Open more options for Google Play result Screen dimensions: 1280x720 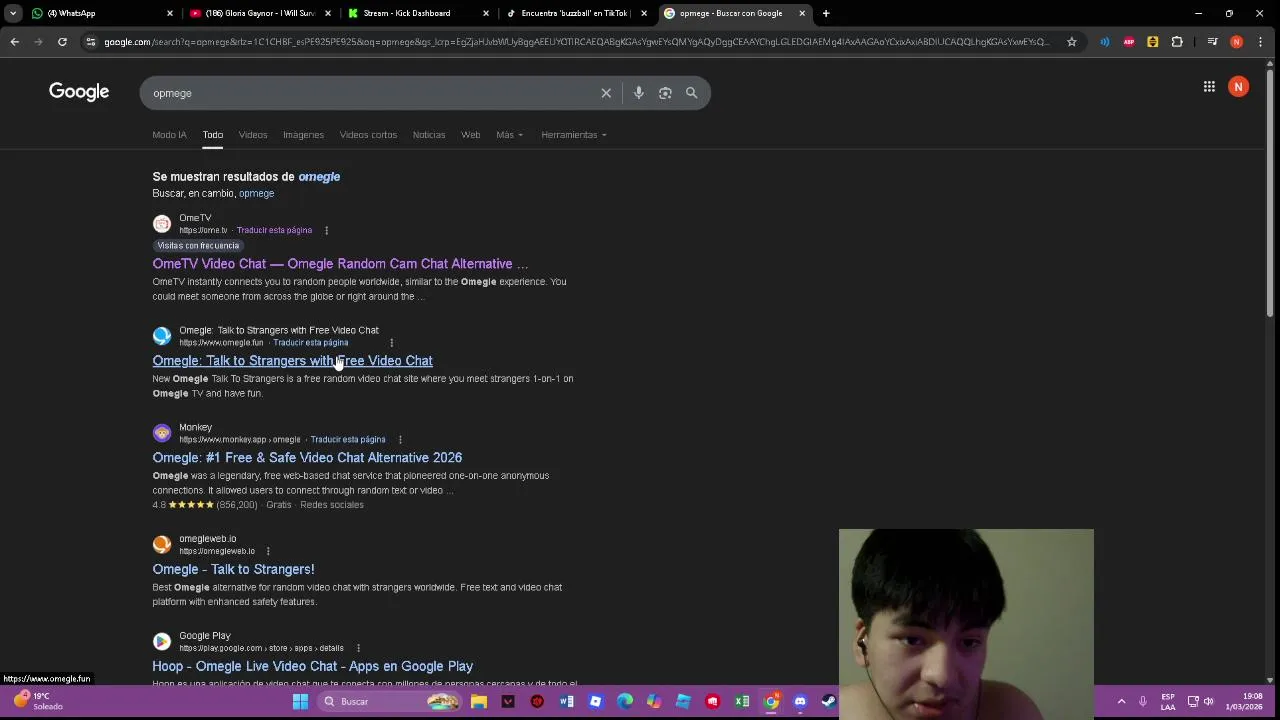pos(358,648)
